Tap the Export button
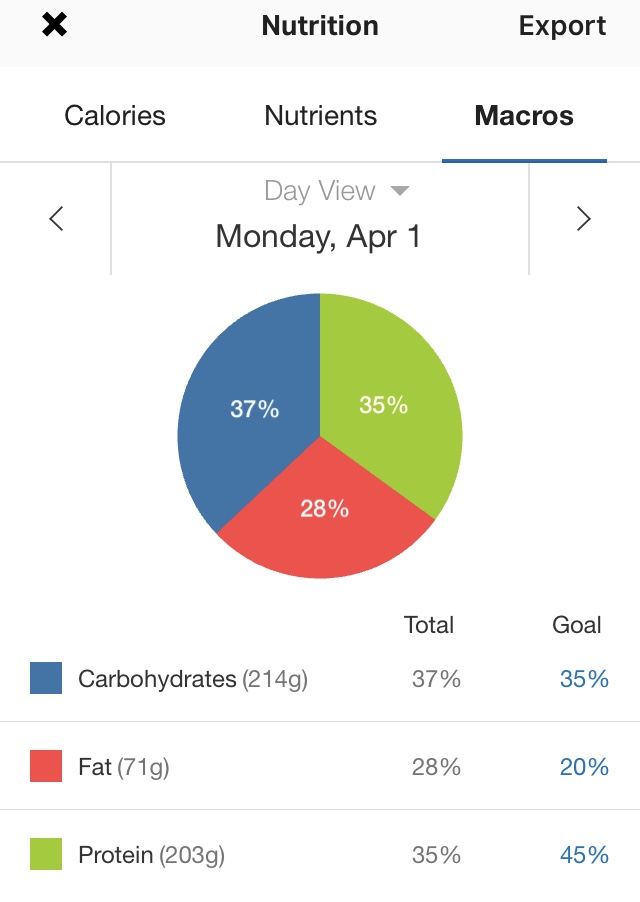 coord(562,26)
